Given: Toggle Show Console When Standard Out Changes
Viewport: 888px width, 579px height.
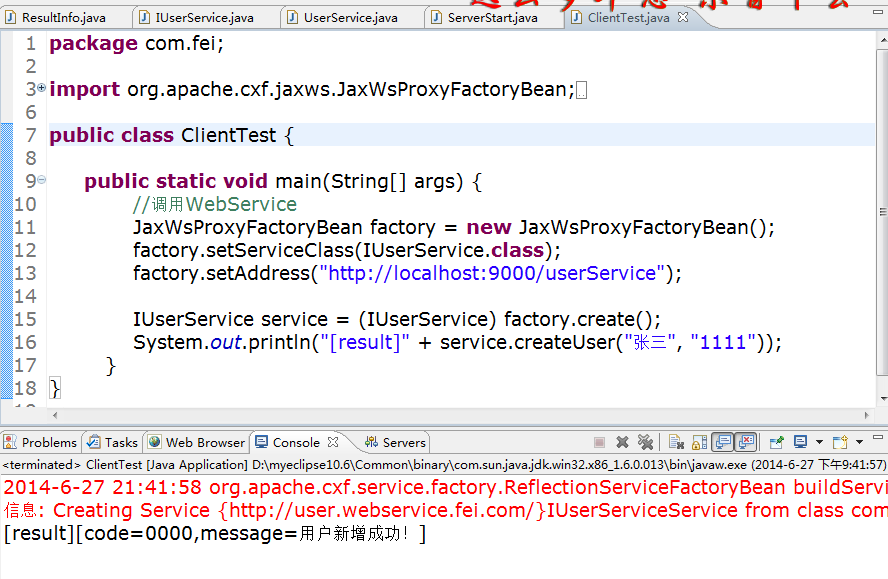Looking at the screenshot, I should pos(723,442).
